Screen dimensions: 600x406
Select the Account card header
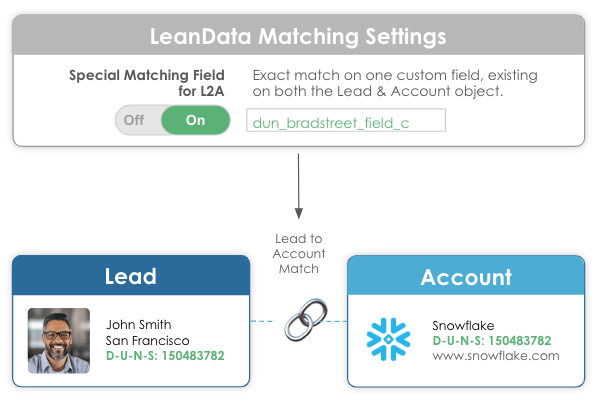pyautogui.click(x=465, y=277)
